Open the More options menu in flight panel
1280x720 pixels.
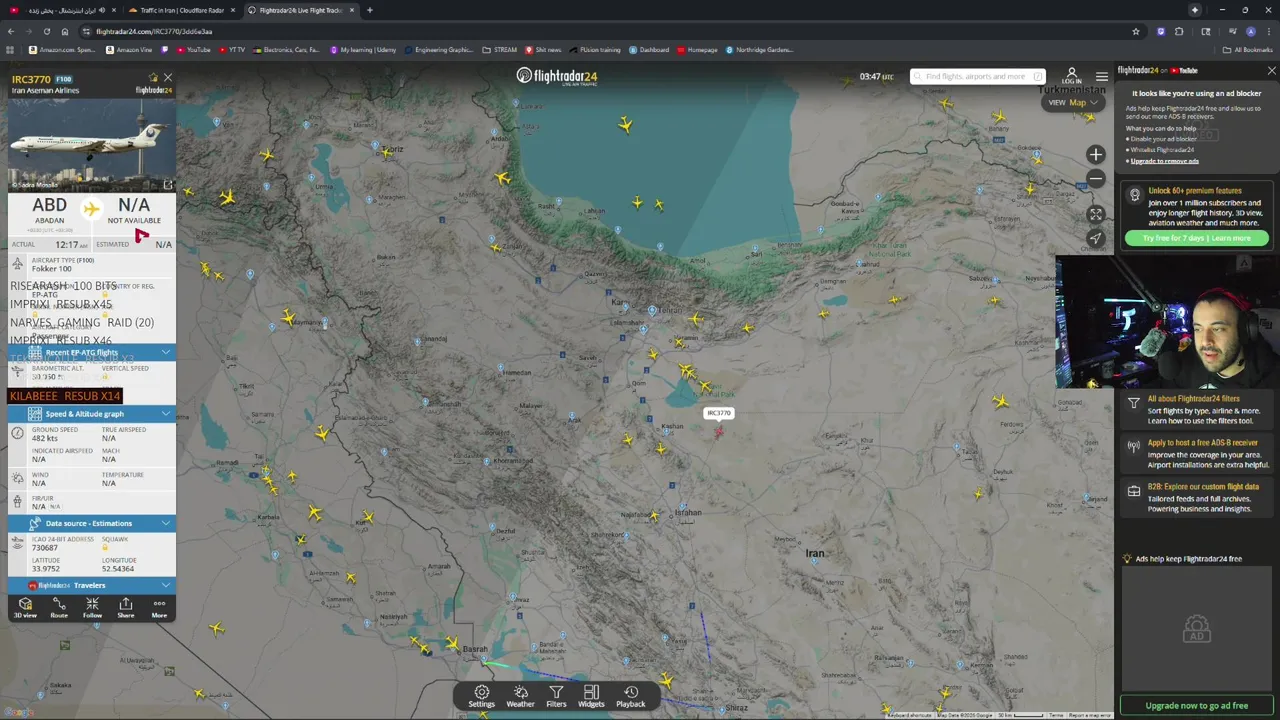(x=159, y=608)
